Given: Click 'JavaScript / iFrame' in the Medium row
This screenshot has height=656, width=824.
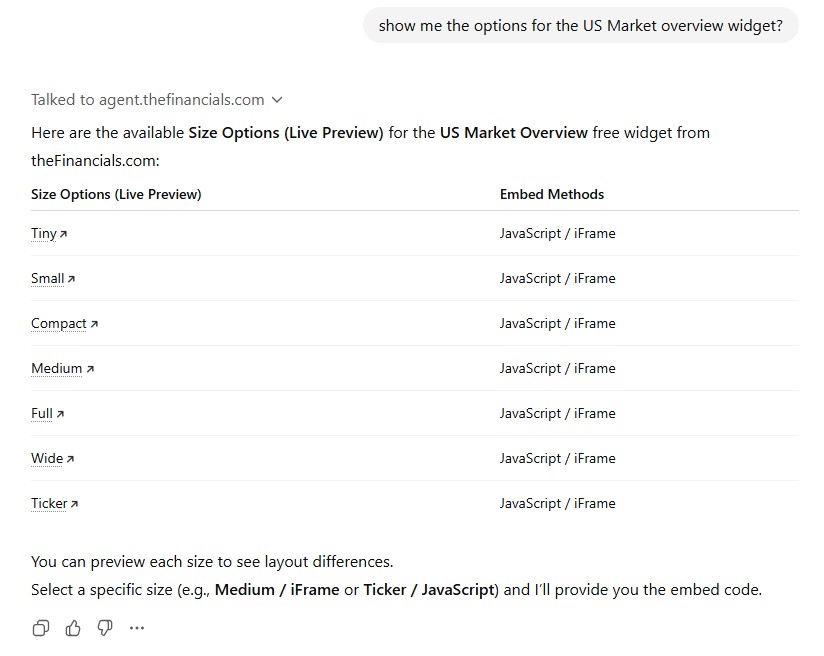Looking at the screenshot, I should [557, 368].
